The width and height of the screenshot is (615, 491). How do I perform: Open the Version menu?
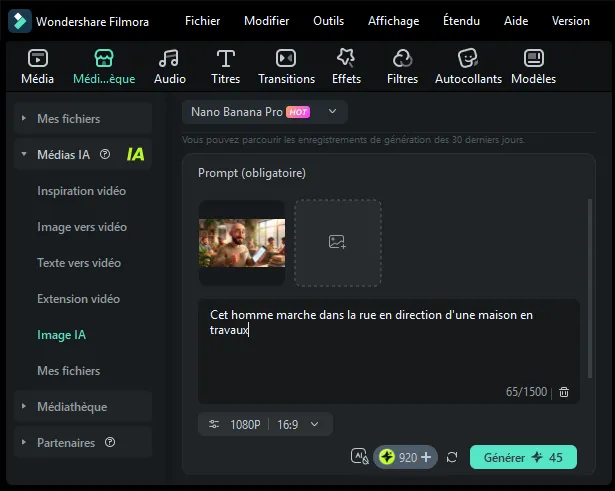click(x=571, y=21)
